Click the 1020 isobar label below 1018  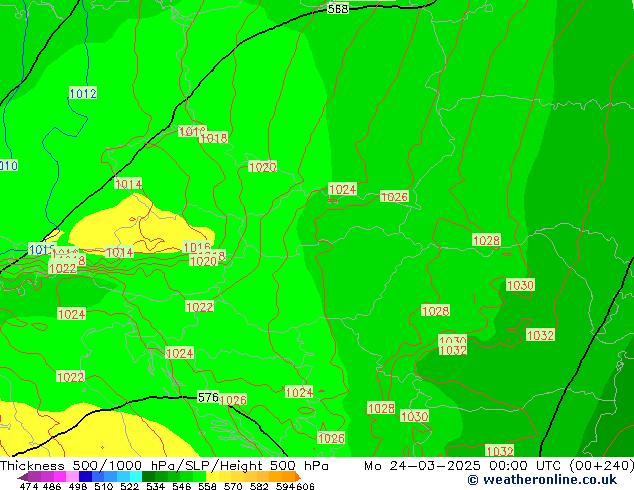coord(203,261)
